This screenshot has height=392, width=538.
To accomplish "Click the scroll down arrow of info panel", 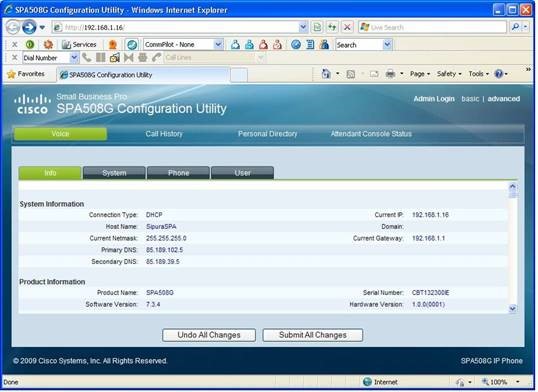I will [512, 308].
